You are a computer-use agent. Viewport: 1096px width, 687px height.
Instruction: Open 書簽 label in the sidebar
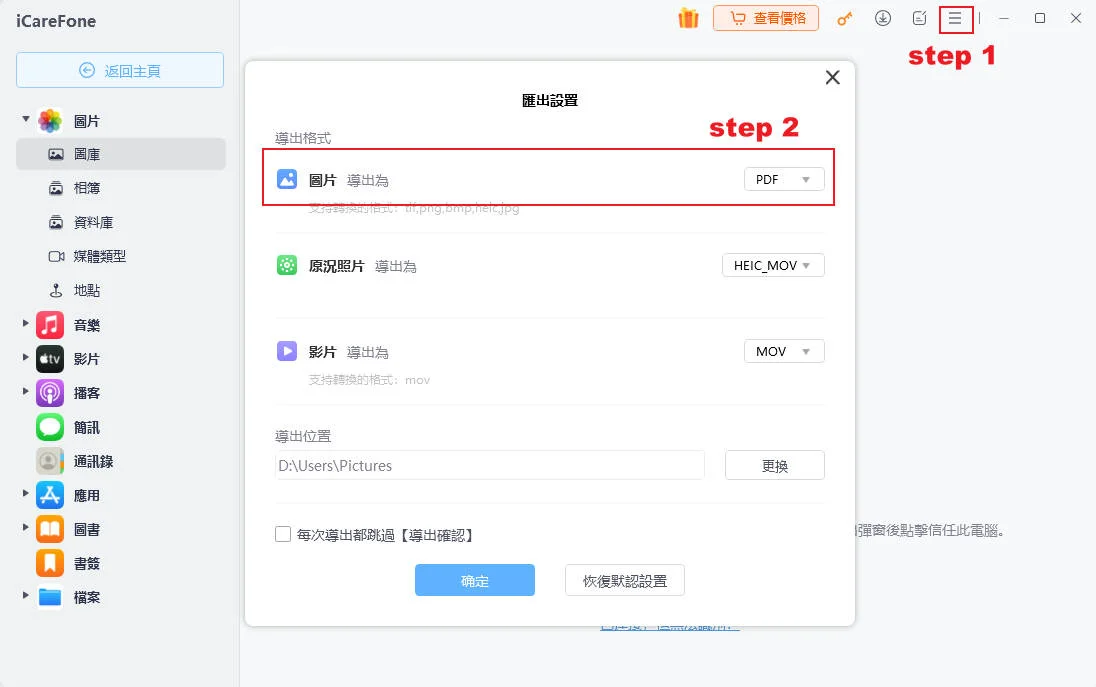tap(87, 563)
